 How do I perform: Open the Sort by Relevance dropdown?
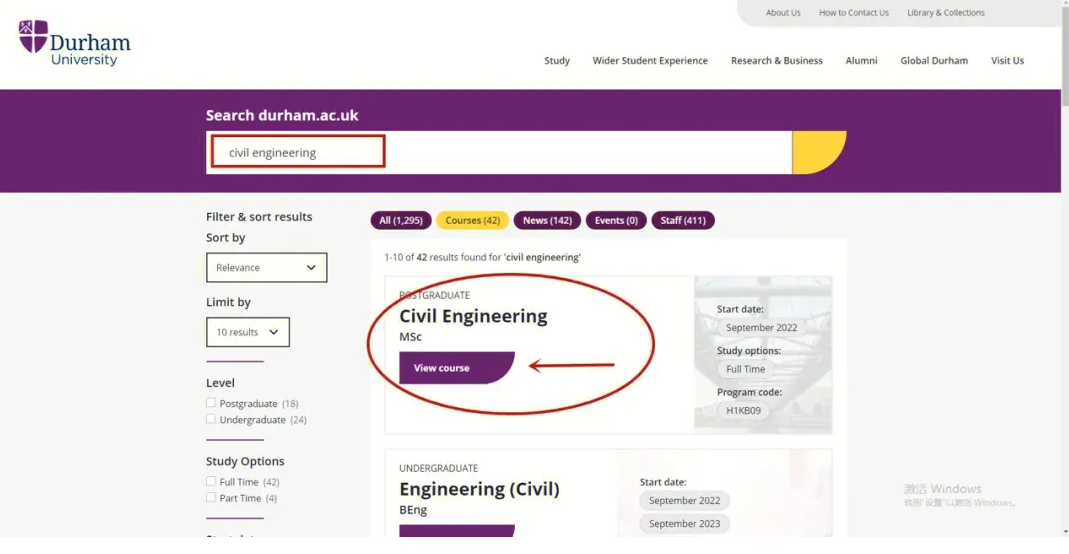tap(266, 268)
